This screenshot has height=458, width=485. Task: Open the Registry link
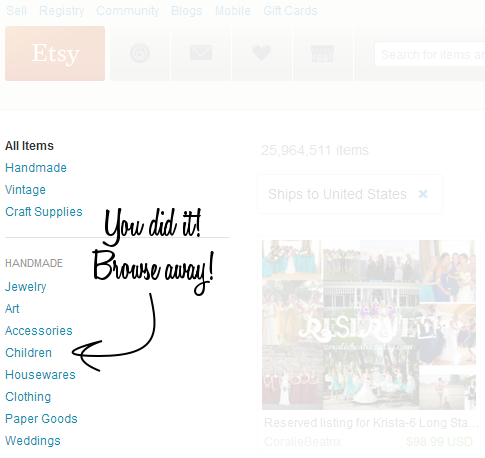[x=62, y=11]
